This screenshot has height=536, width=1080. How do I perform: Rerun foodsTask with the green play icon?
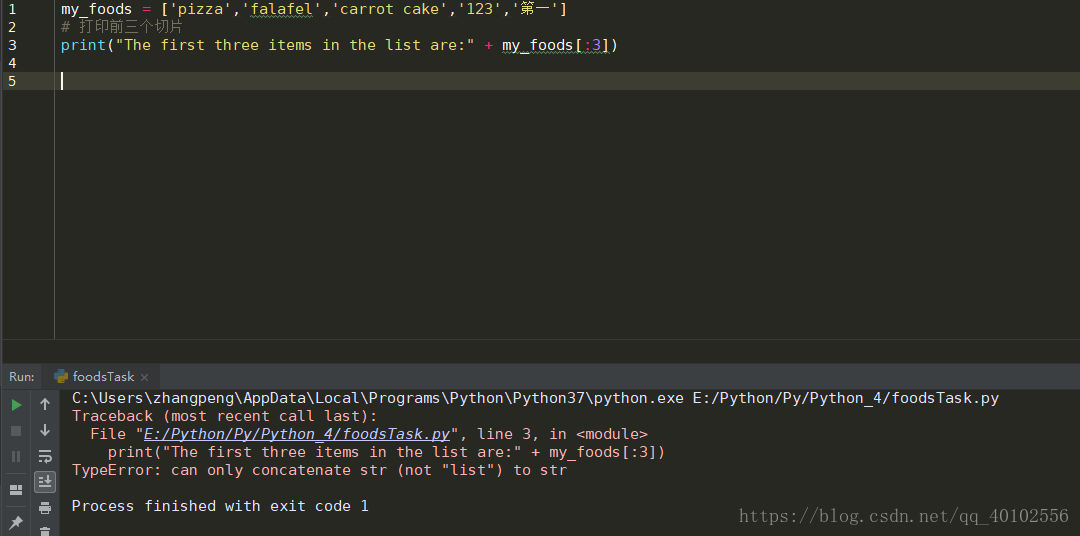[16, 405]
